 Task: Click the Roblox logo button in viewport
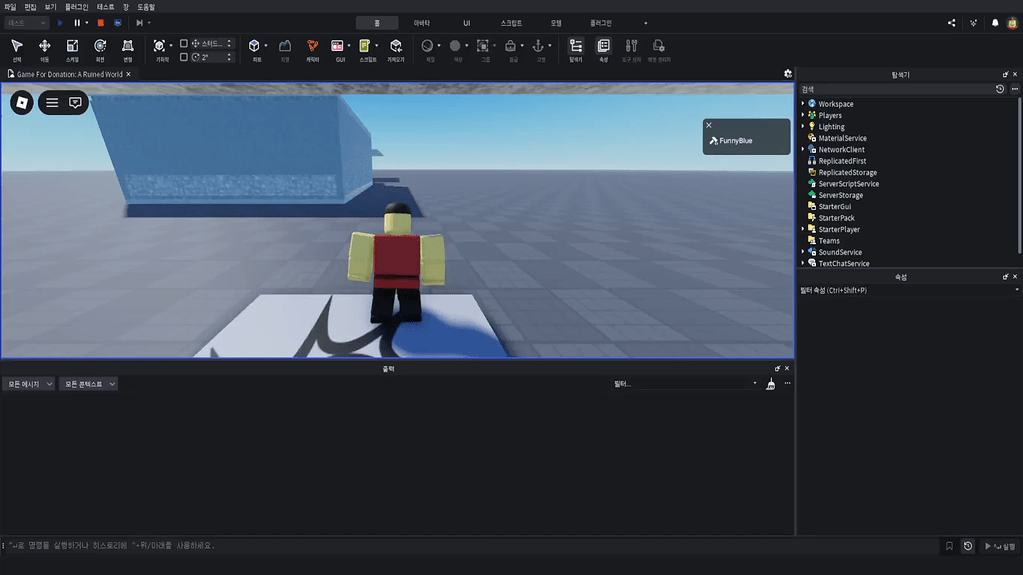22,102
